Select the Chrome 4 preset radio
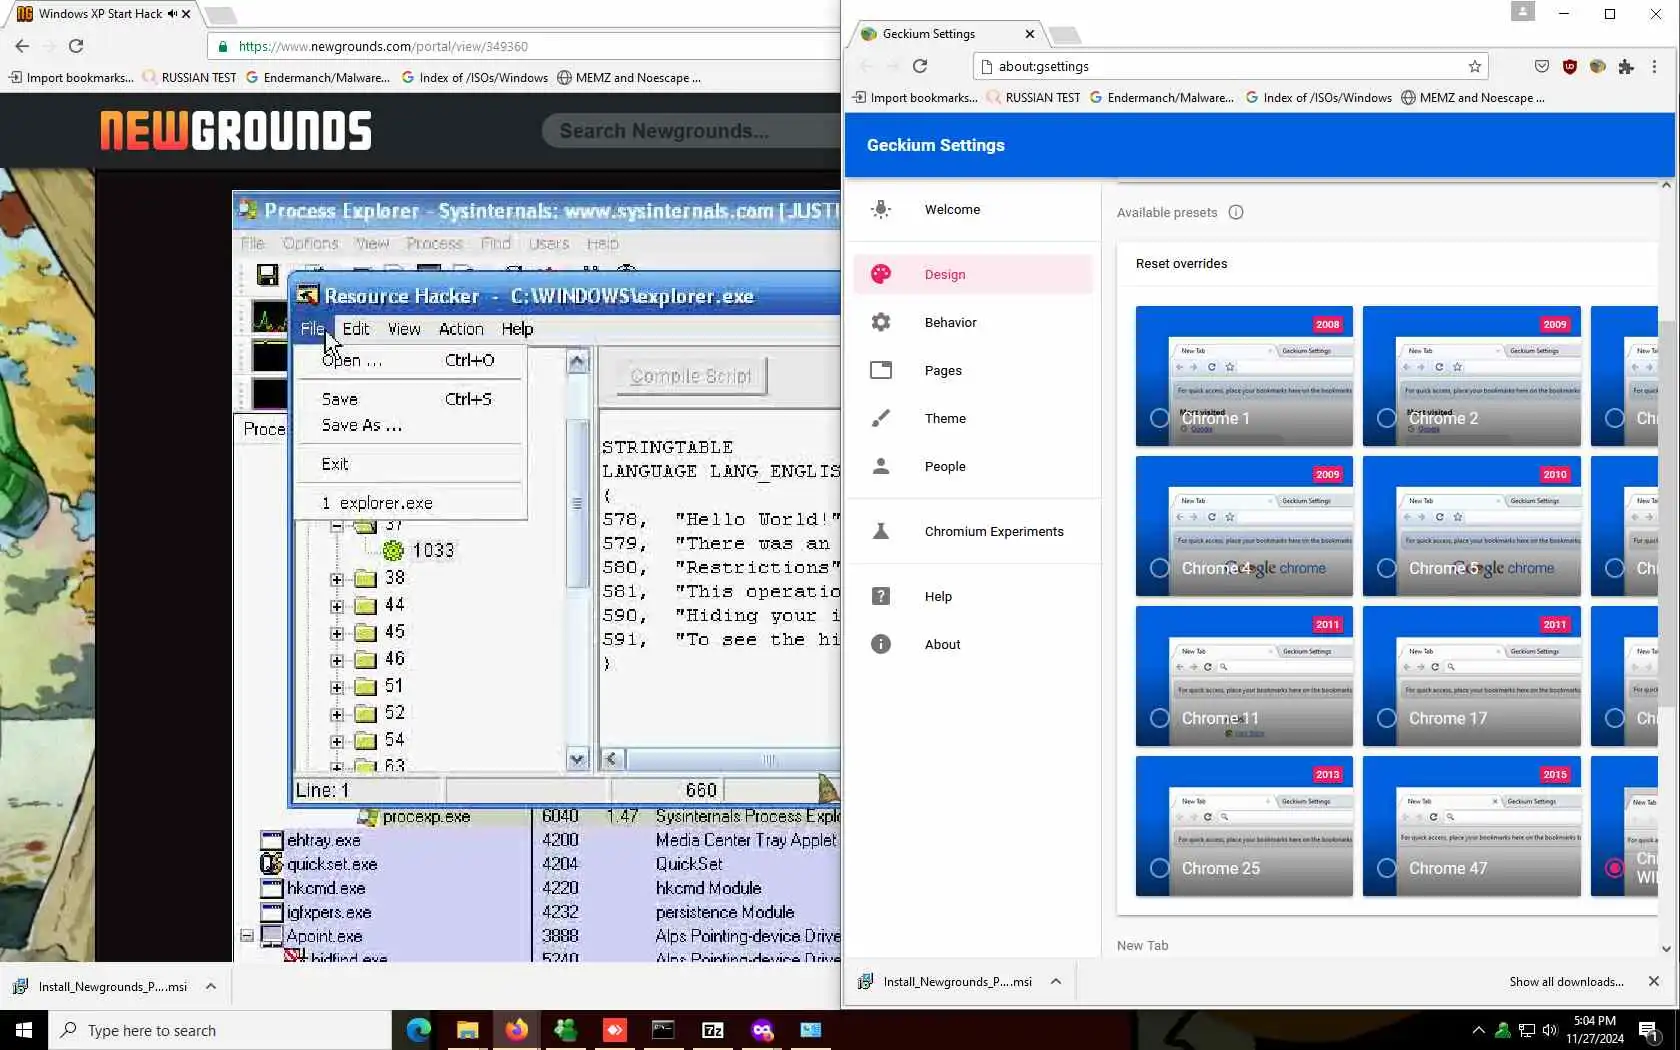 tap(1159, 568)
